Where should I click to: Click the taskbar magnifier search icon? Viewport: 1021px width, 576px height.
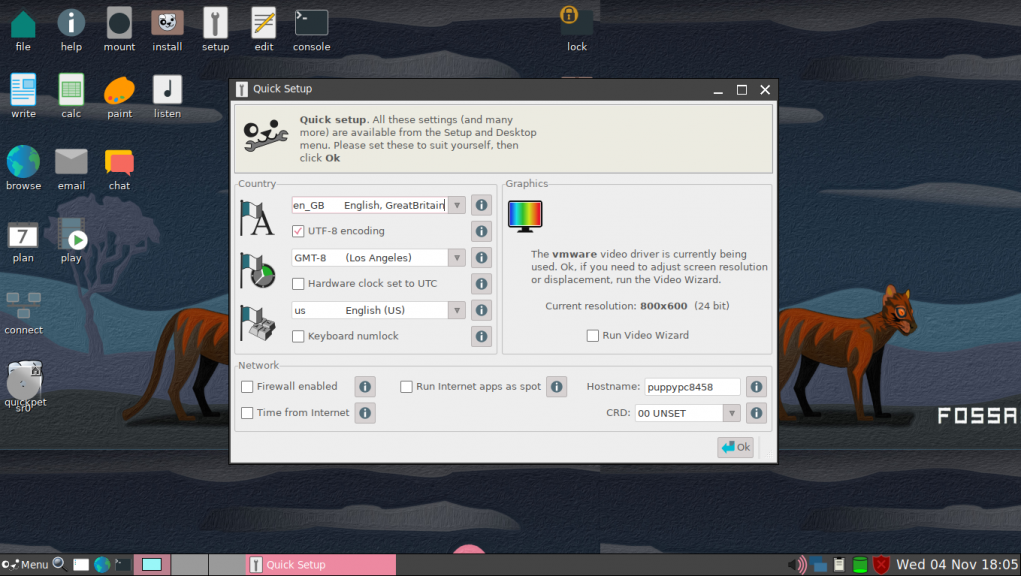(60, 564)
